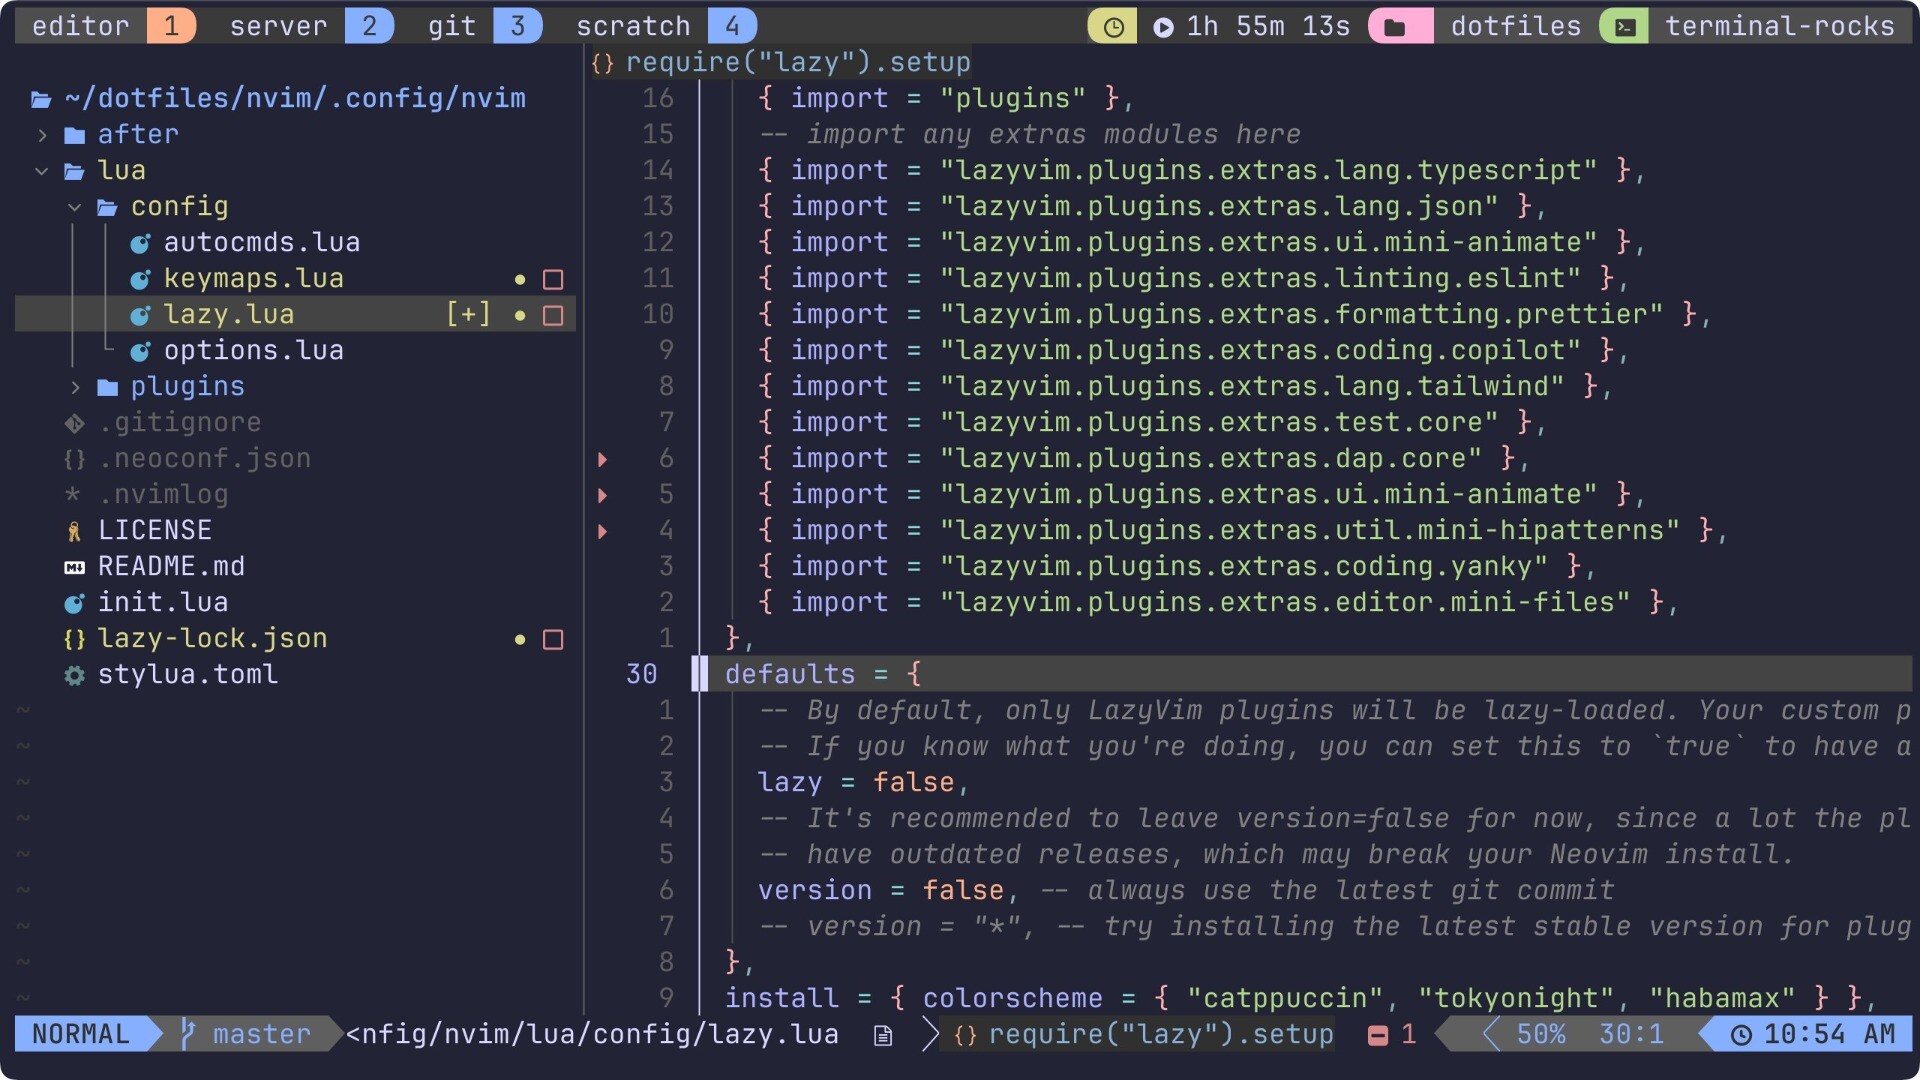The width and height of the screenshot is (1920, 1080).
Task: Expand the after folder
Action: point(42,135)
